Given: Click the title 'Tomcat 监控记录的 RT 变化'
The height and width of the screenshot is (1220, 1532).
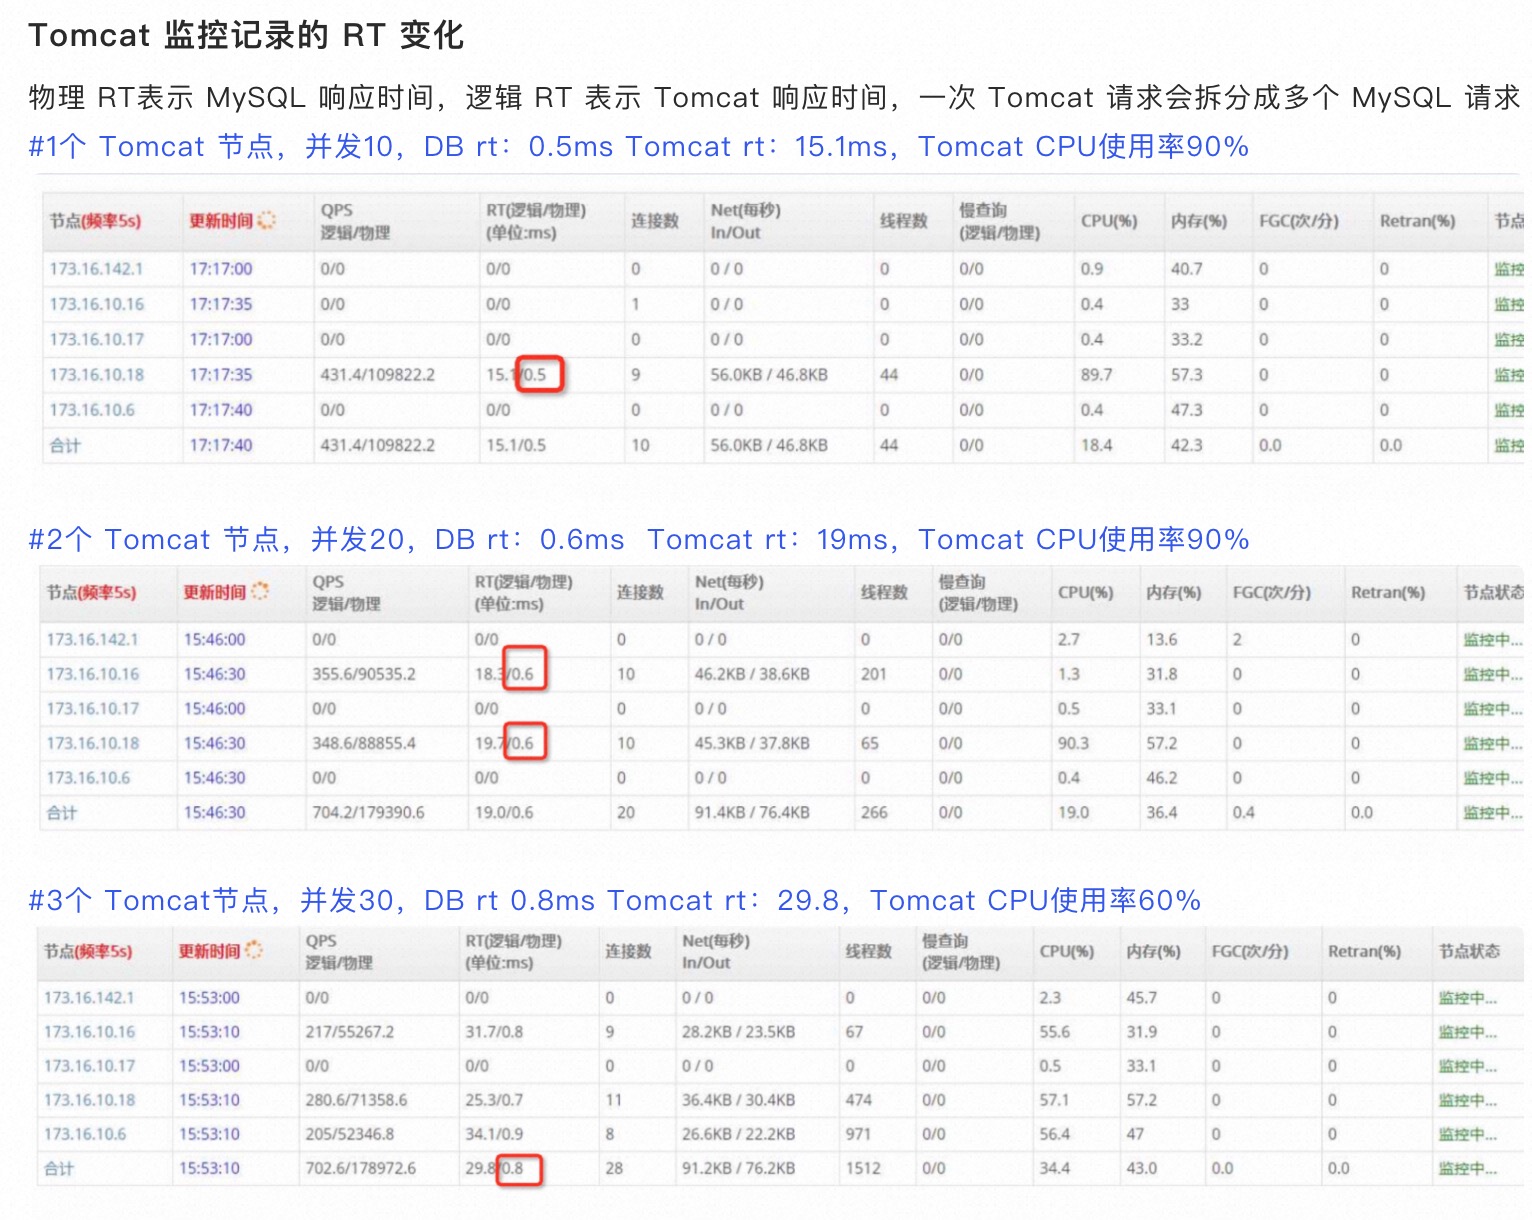Looking at the screenshot, I should (x=246, y=35).
